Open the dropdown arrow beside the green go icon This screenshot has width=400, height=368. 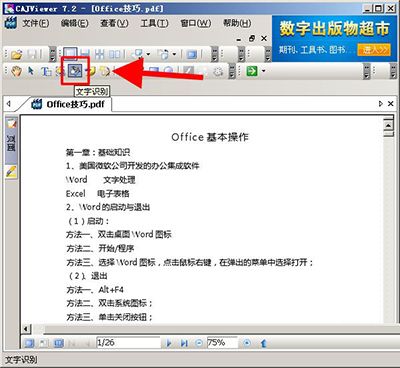point(264,71)
